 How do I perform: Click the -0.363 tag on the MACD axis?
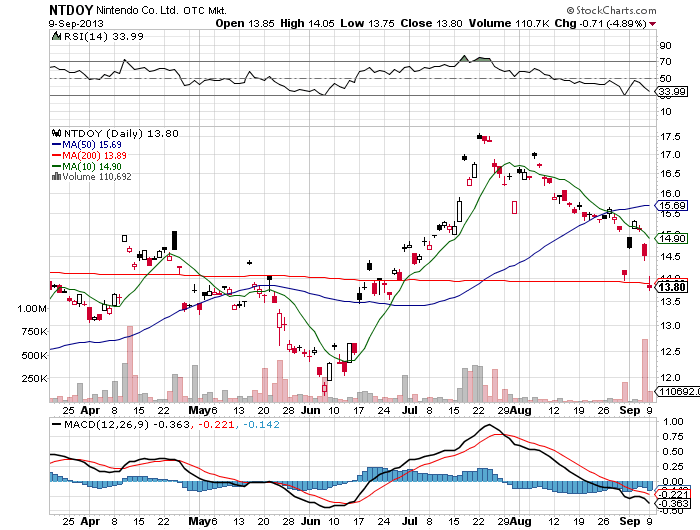point(672,504)
